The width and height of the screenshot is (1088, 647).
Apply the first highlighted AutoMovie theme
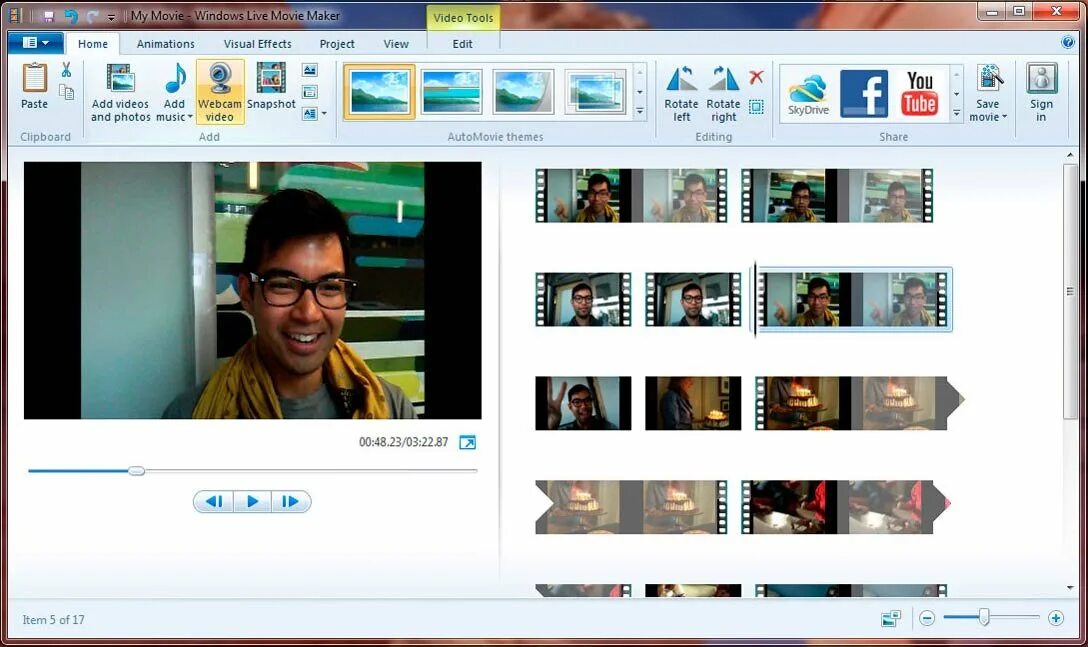coord(380,92)
